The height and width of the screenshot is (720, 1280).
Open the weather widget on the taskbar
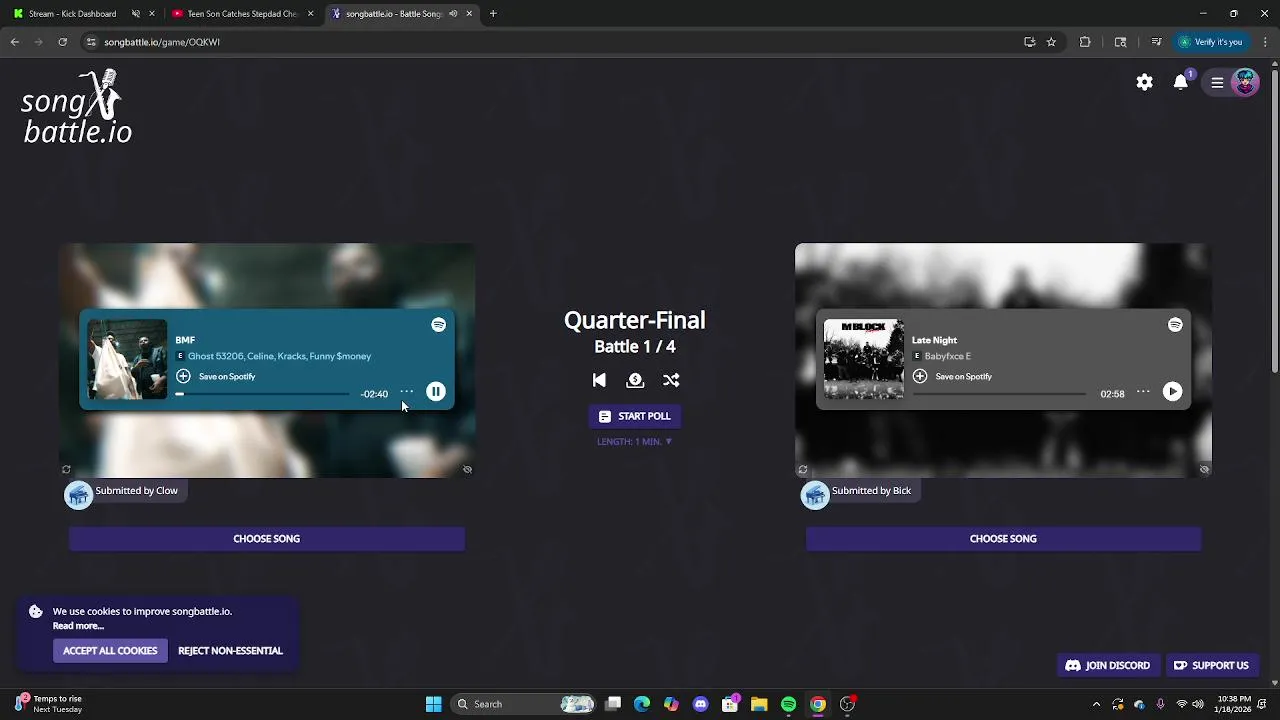click(x=50, y=704)
